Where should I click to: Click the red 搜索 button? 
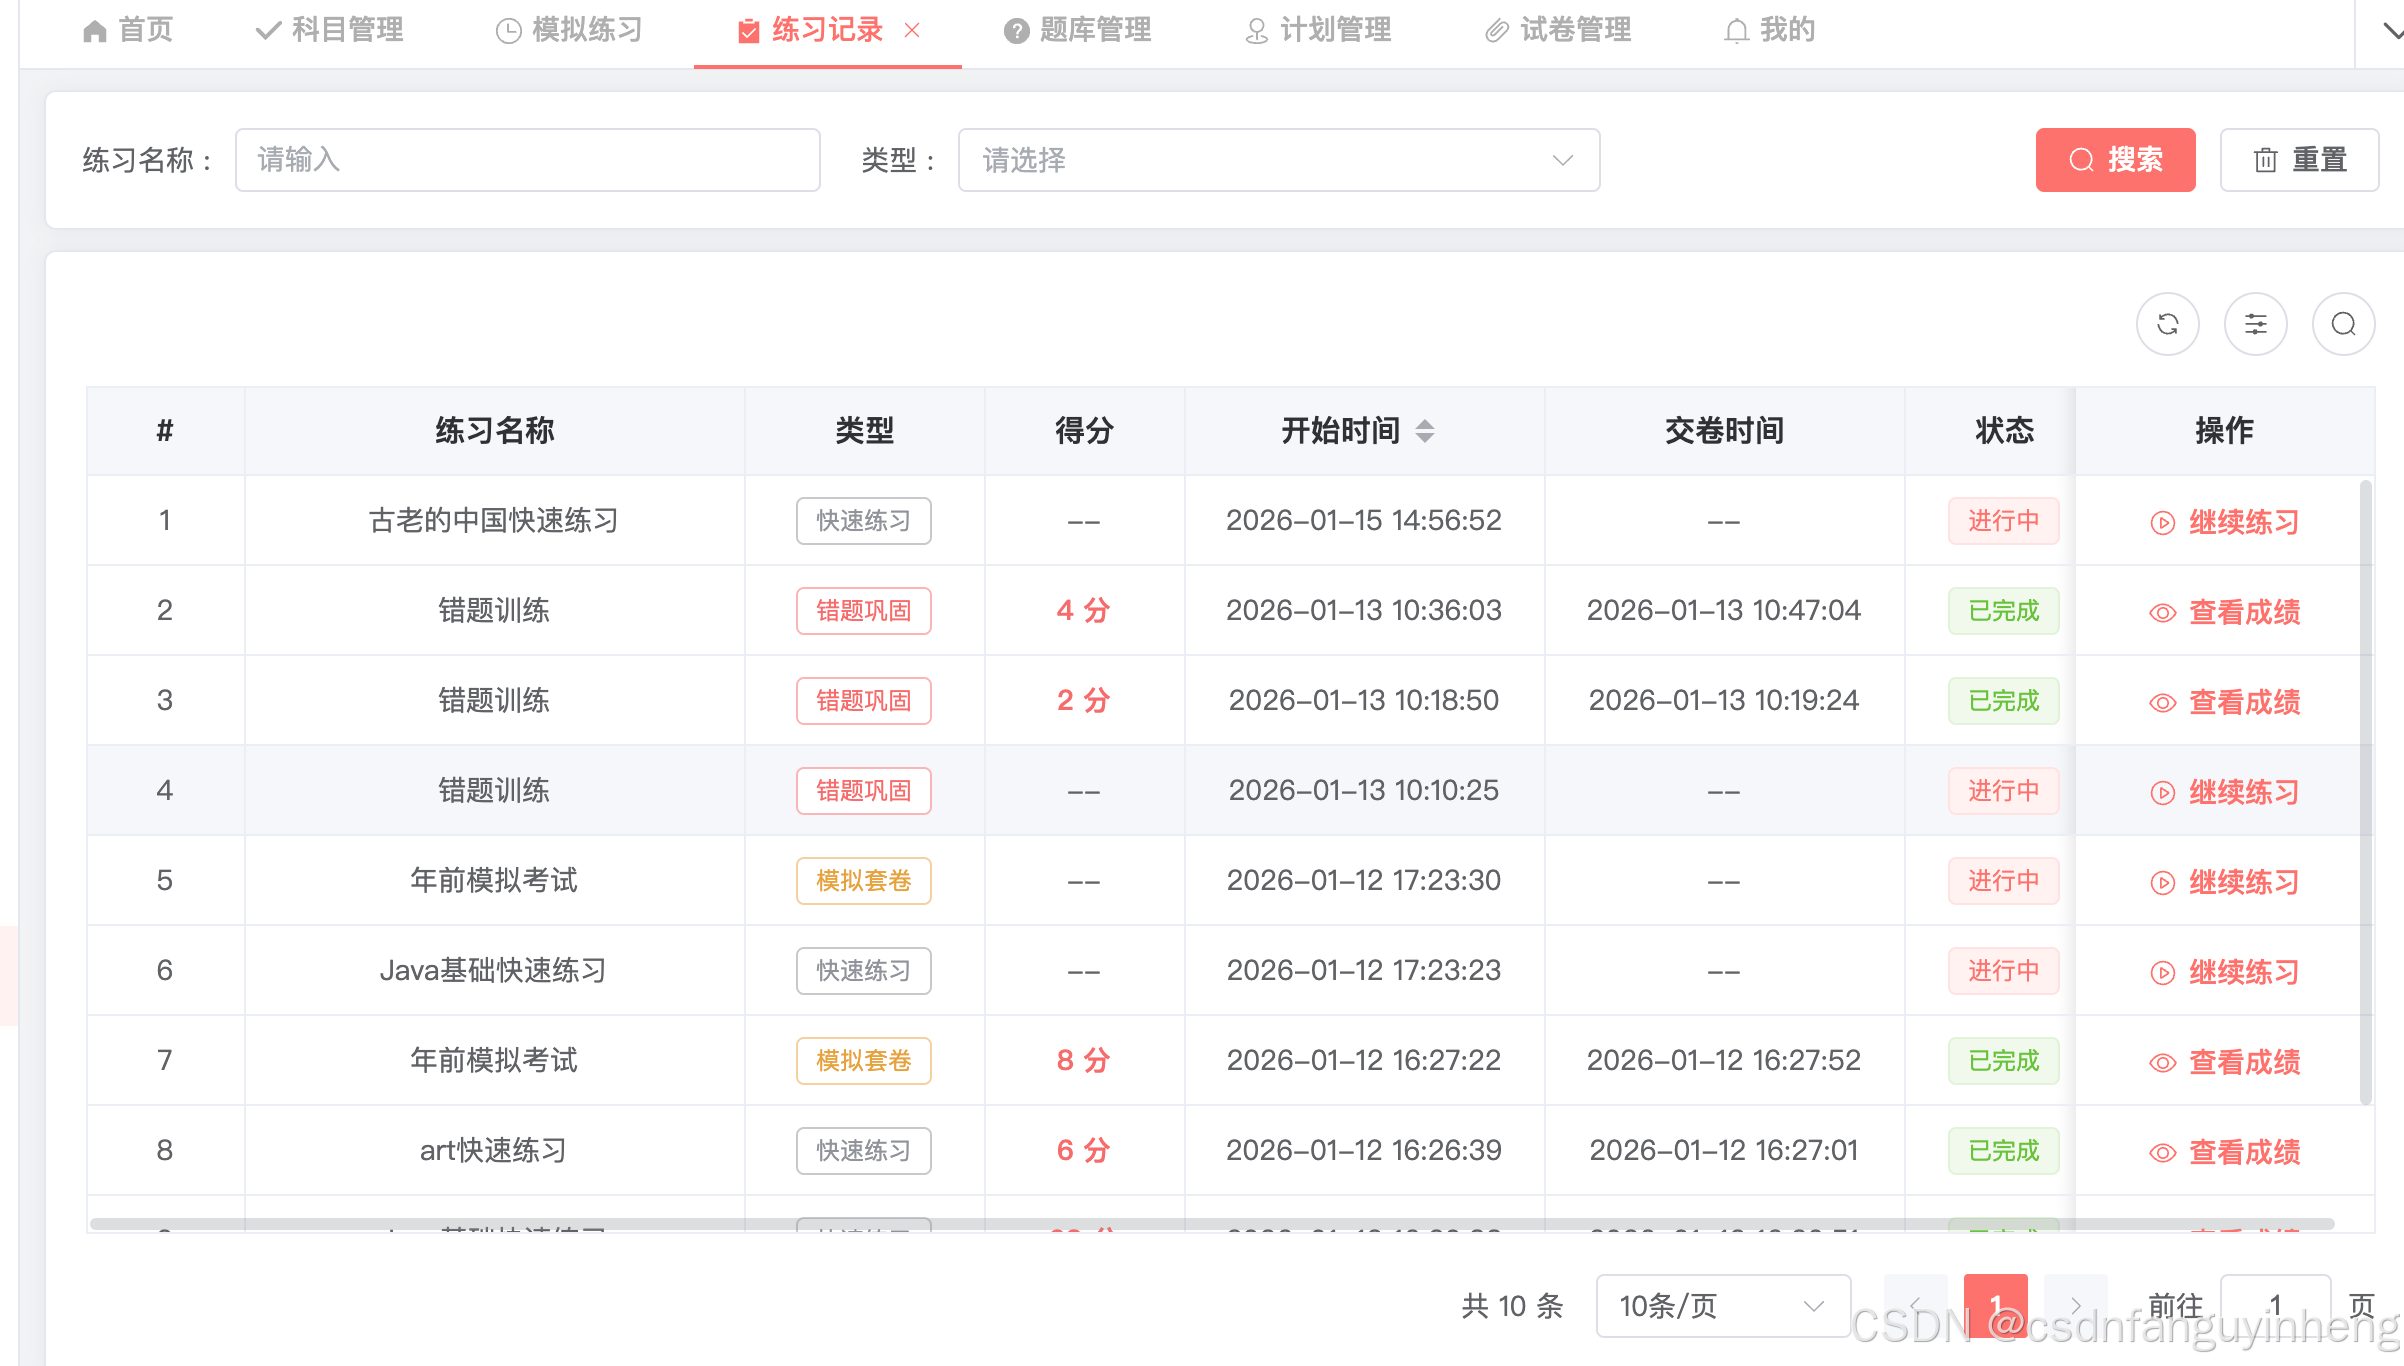[x=2115, y=160]
